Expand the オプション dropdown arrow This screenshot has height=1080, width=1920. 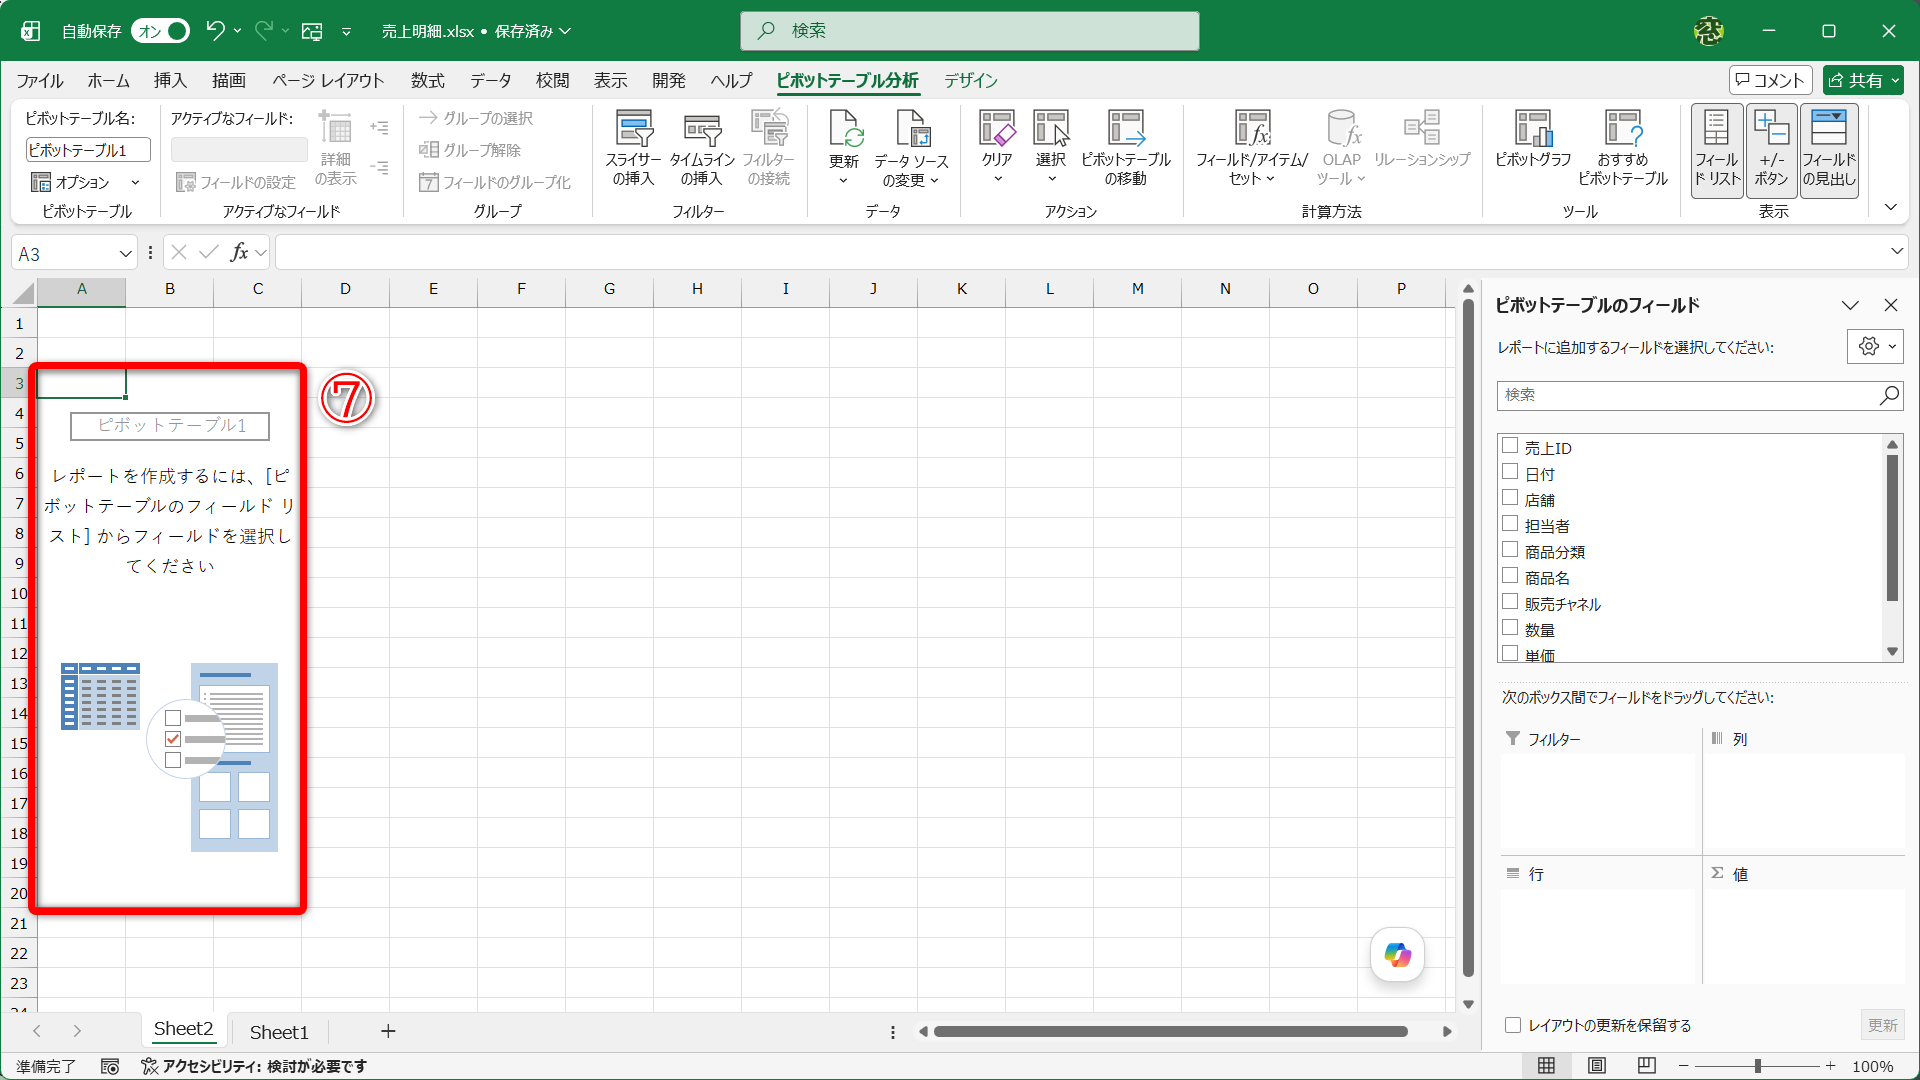135,183
